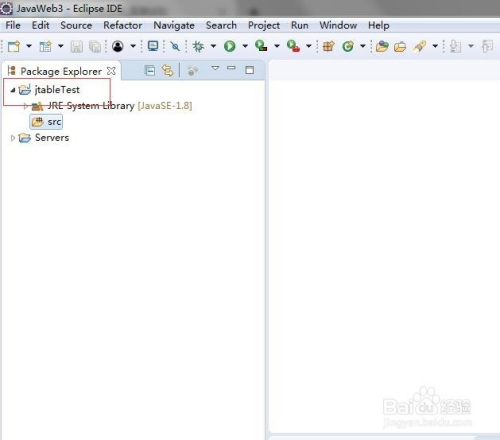Open the Package Explorer View Menu triangle
Viewport: 500px width, 440px height.
point(215,68)
